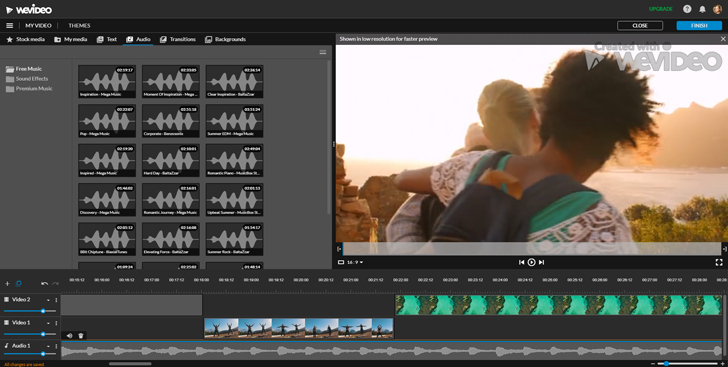This screenshot has width=728, height=367.
Task: Adjust the timeline zoom slider
Action: click(687, 363)
